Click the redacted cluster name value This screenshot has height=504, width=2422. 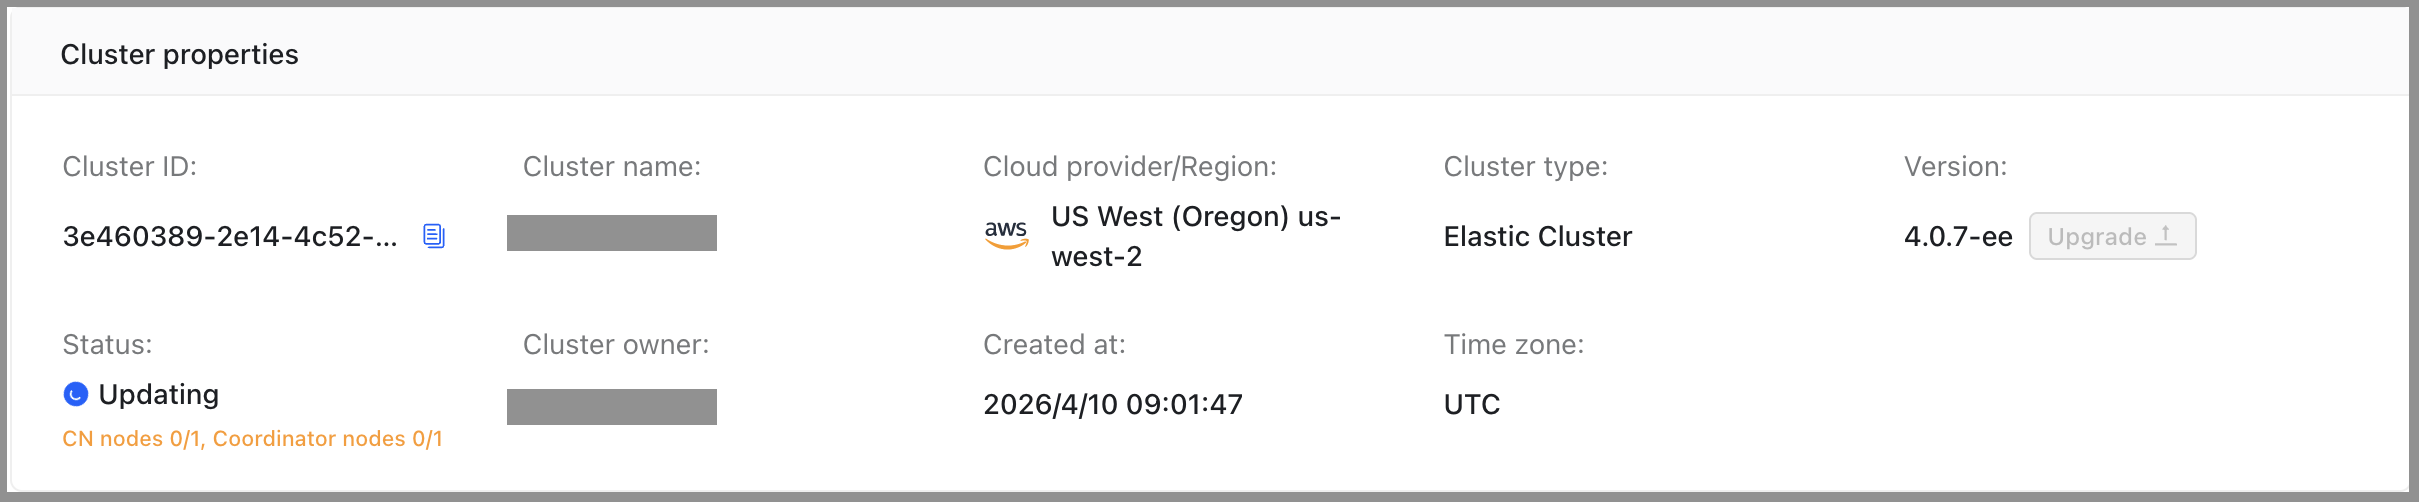[x=612, y=233]
